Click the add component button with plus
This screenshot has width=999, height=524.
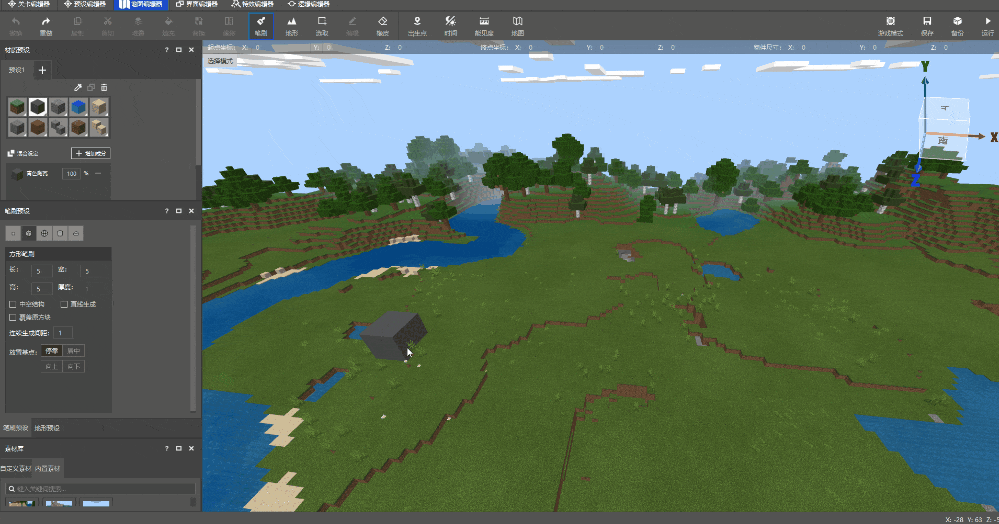91,153
